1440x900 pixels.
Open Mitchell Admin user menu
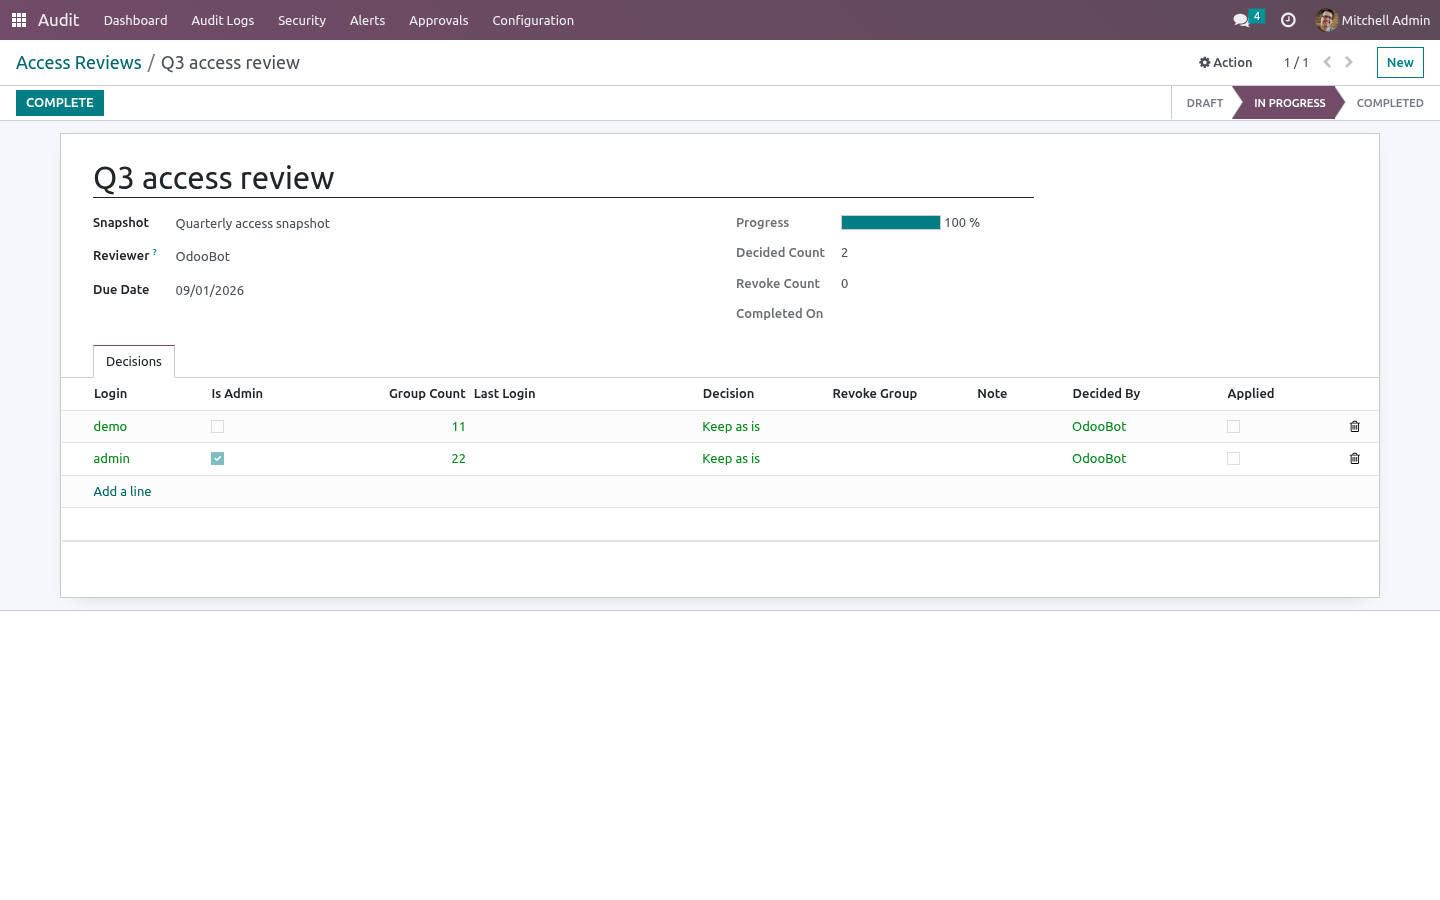pyautogui.click(x=1373, y=20)
